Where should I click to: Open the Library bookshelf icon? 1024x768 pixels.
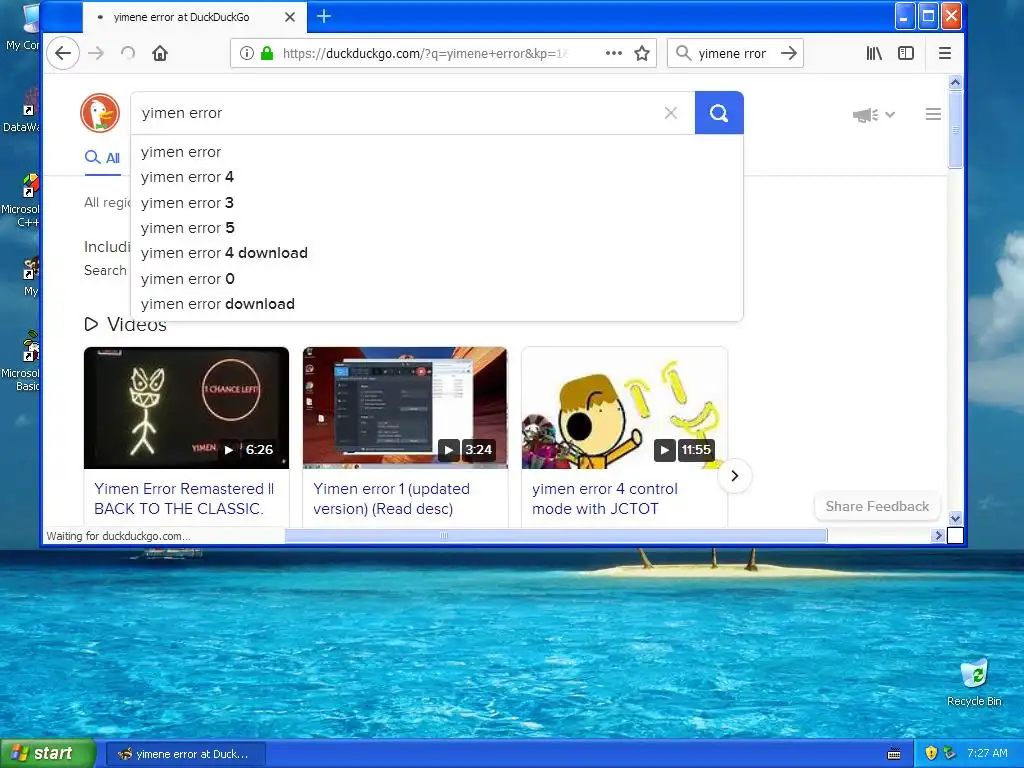(874, 54)
